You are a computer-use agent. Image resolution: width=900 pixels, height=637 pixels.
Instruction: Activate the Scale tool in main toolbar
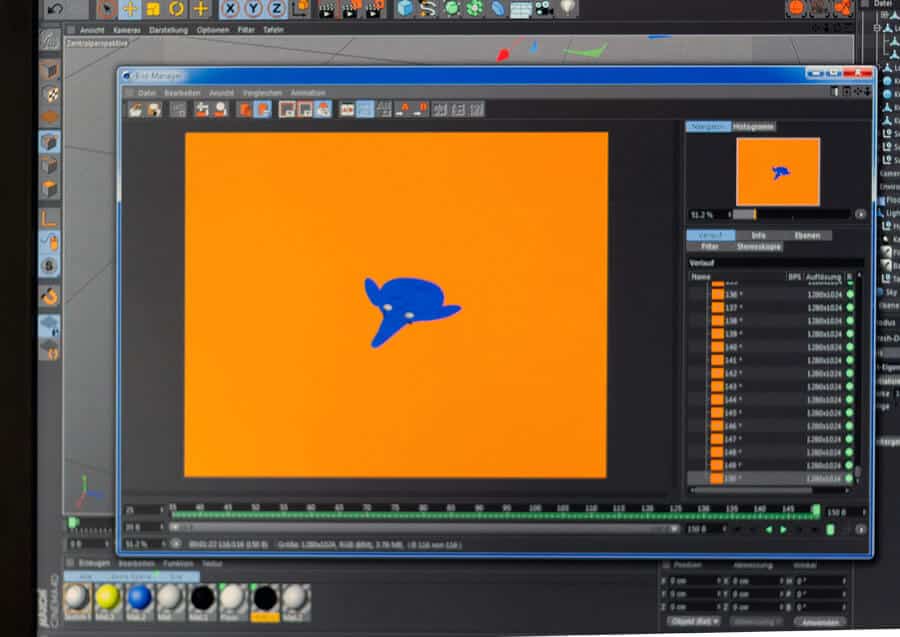[153, 9]
